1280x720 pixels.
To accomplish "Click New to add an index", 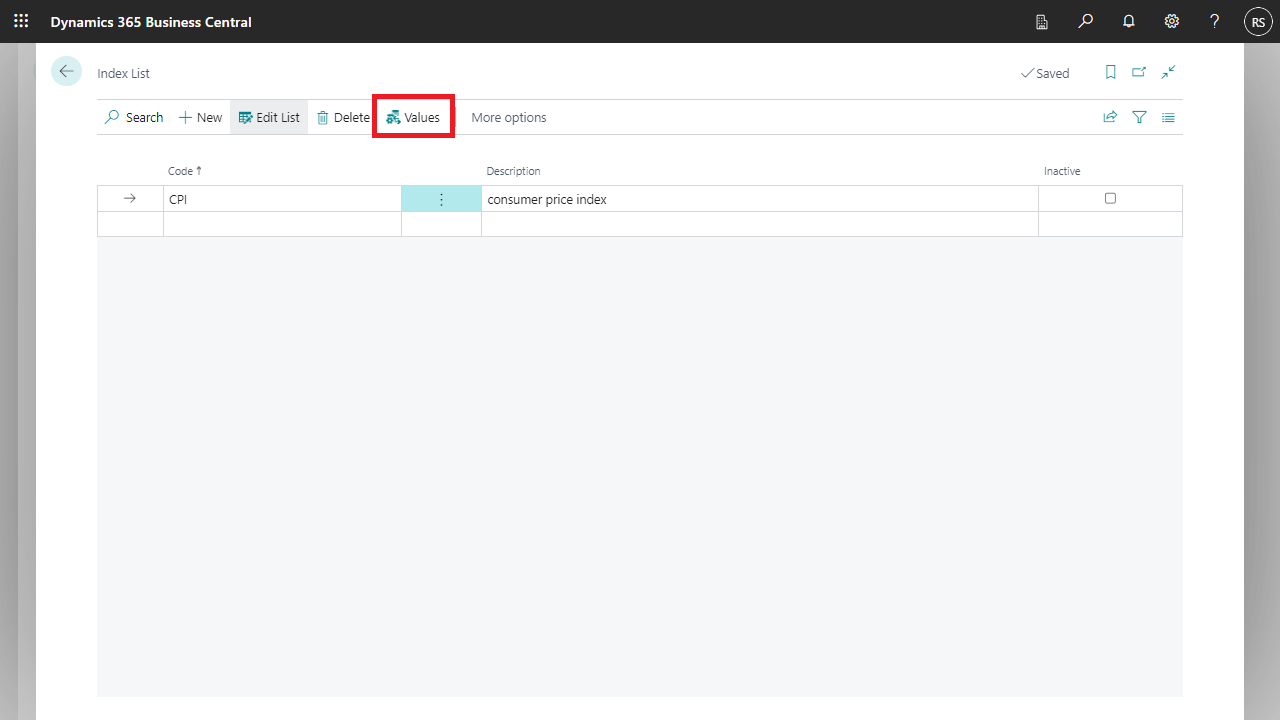I will tap(200, 118).
